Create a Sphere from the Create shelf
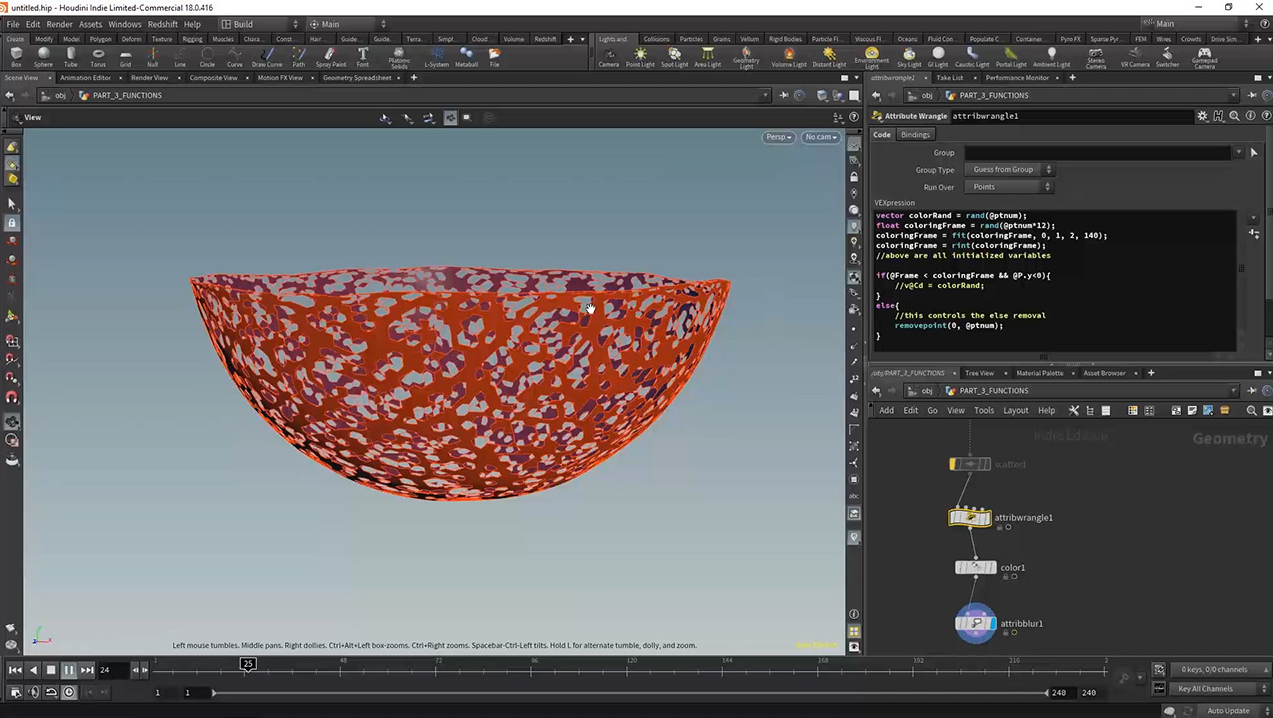Screen dimensions: 1273x718 tap(43, 56)
